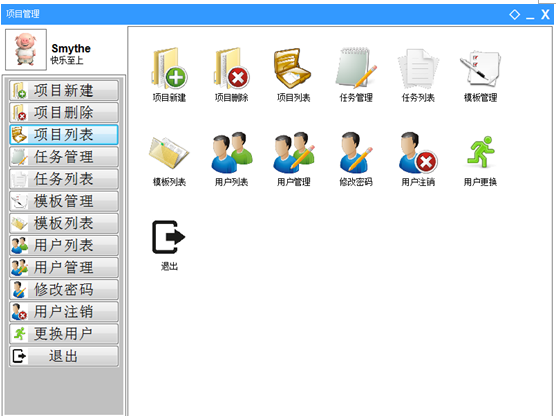Viewport: 556px width, 416px height.
Task: Click the 退出 button at sidebar bottom
Action: pyautogui.click(x=64, y=356)
